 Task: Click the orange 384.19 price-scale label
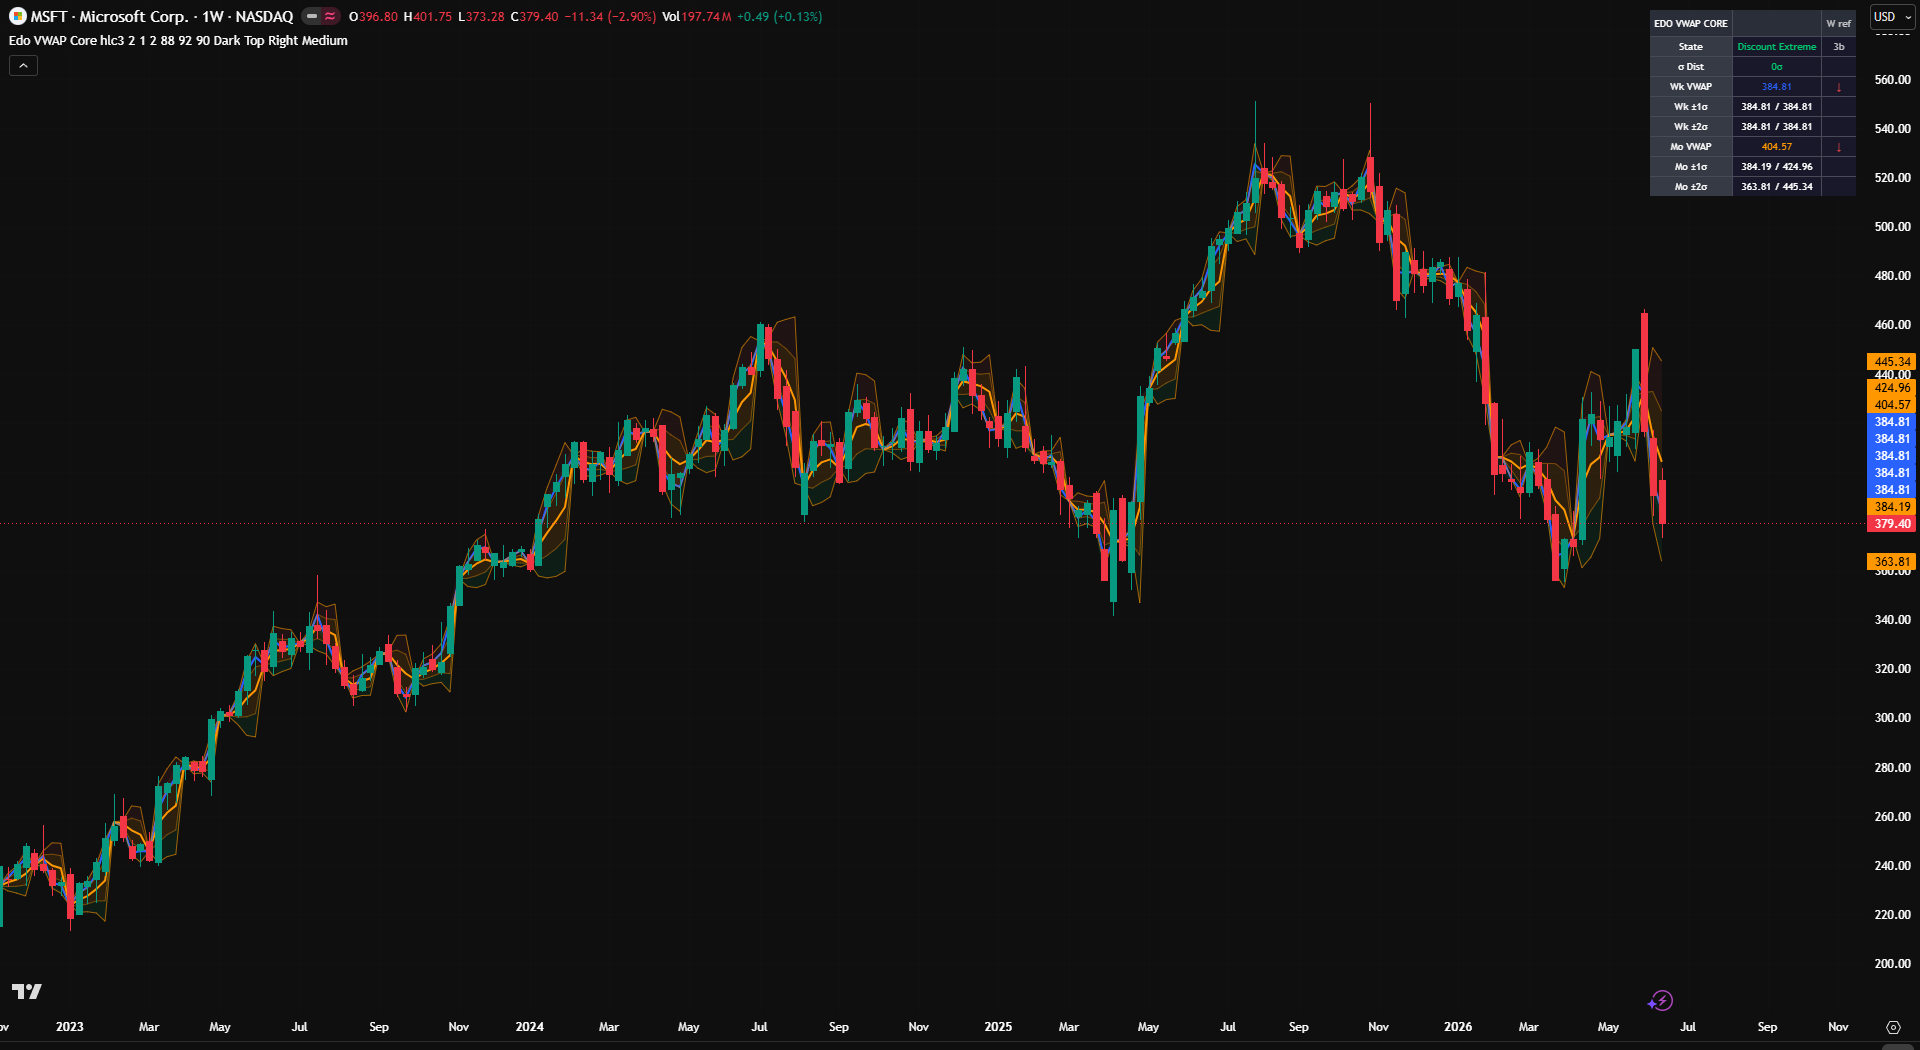tap(1892, 507)
